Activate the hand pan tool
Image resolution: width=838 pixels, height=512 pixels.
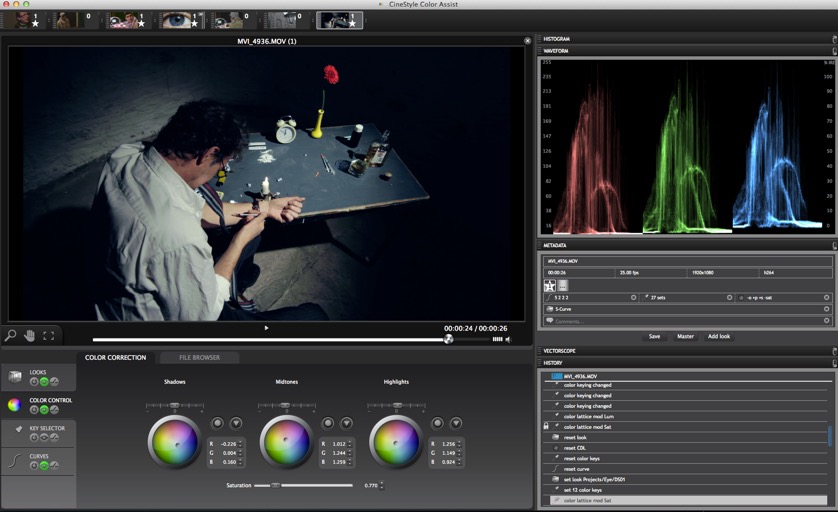[x=29, y=336]
